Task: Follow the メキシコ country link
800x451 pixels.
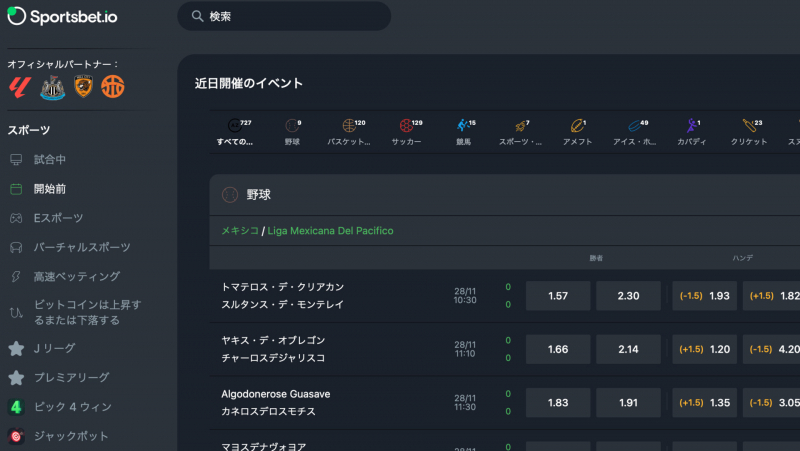Action: pos(240,231)
